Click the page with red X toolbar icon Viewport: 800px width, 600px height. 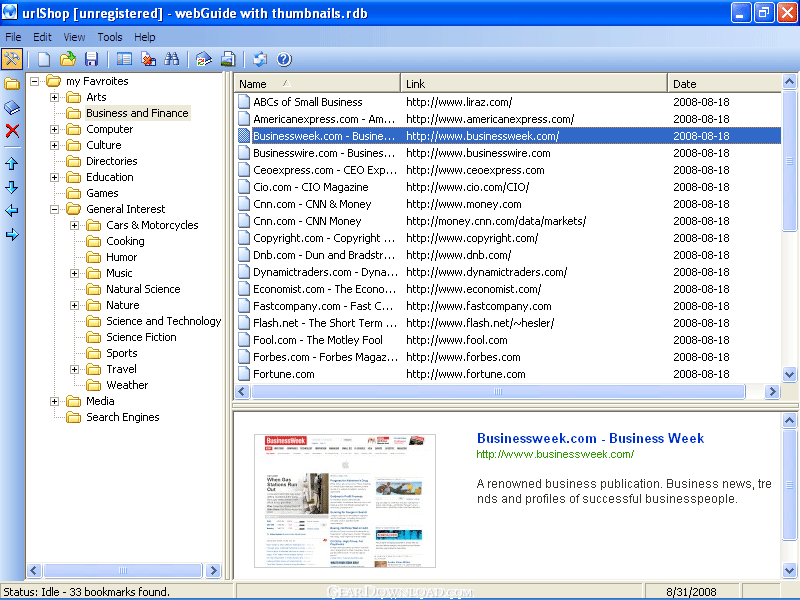tap(148, 59)
